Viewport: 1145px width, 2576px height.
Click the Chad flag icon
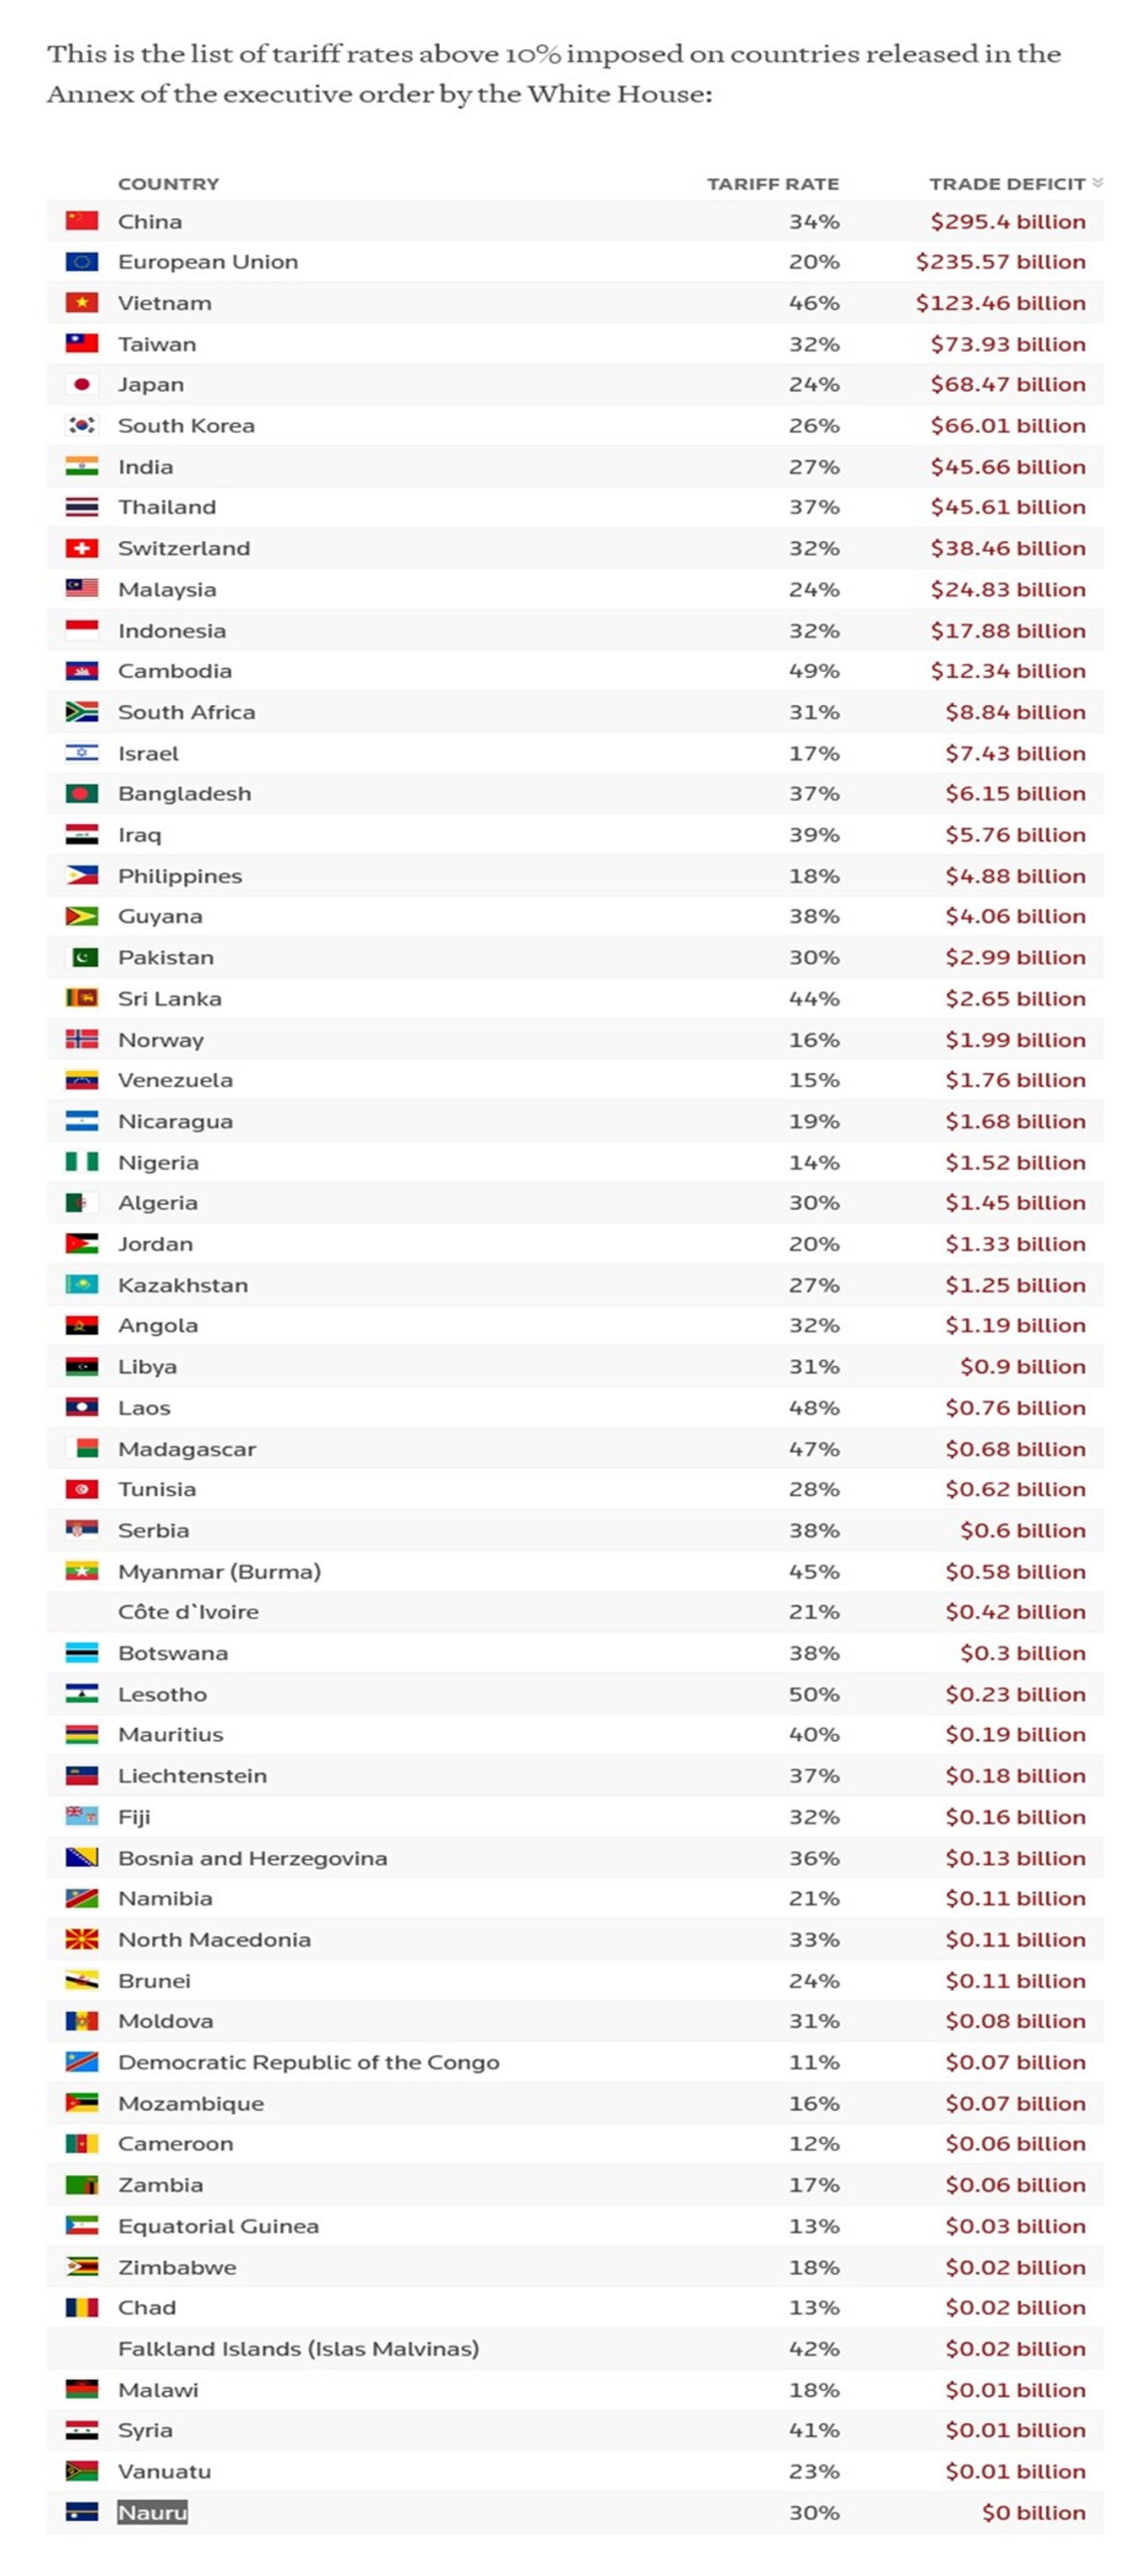pos(82,2307)
